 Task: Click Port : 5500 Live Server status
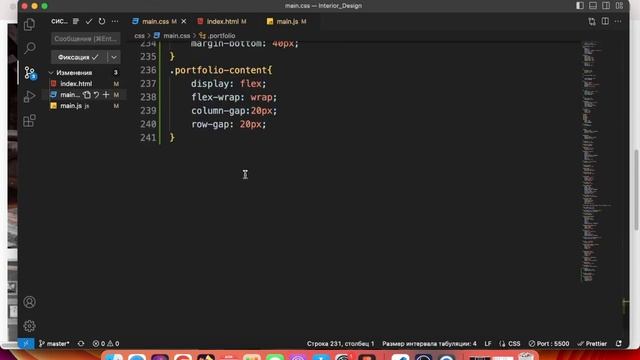(x=549, y=344)
